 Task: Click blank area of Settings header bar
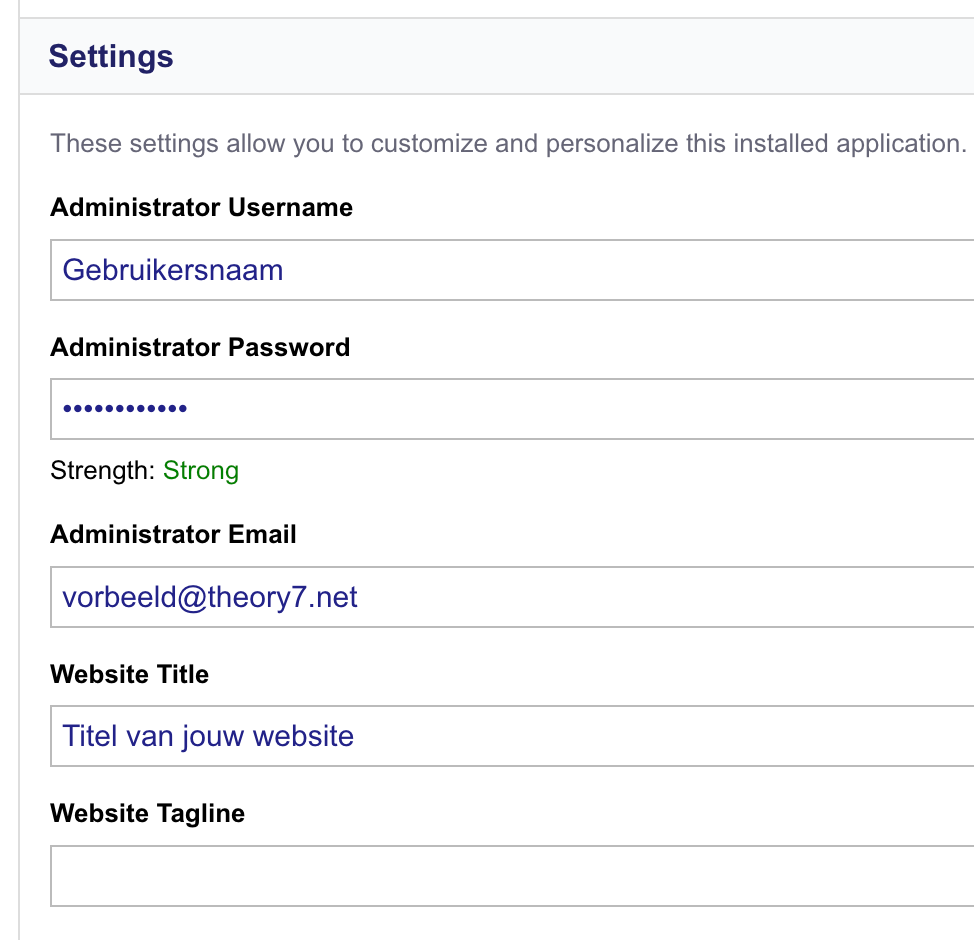point(600,56)
